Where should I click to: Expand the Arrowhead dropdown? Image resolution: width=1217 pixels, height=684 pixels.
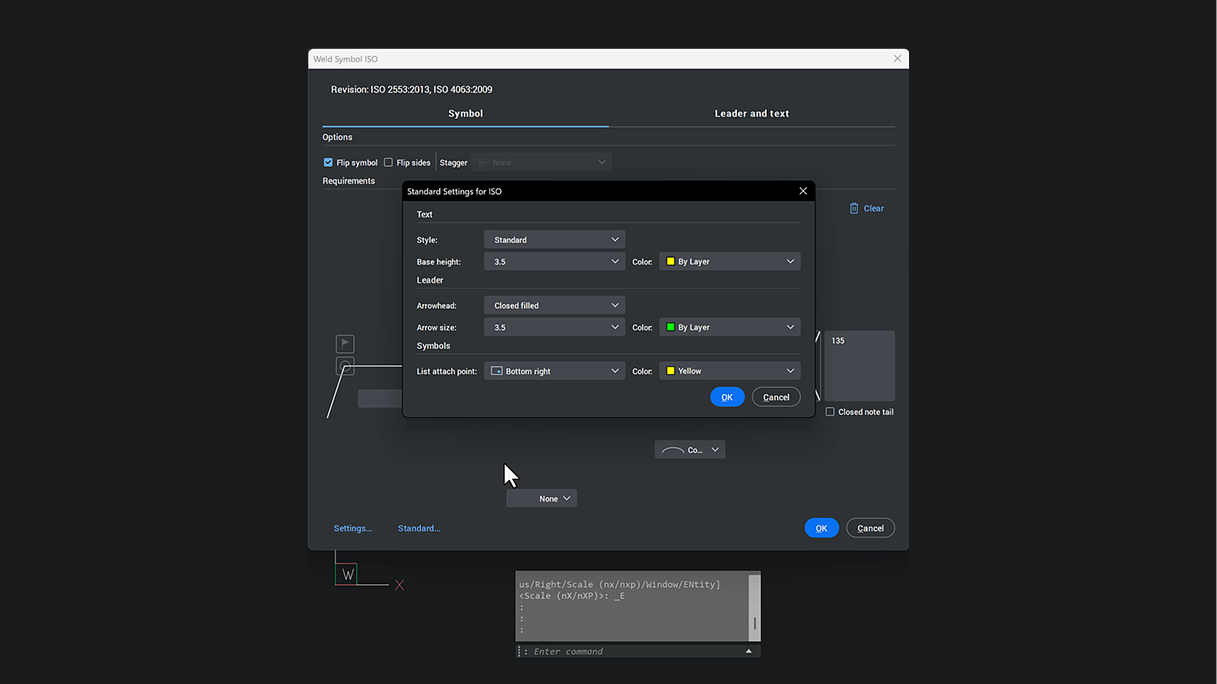coord(555,305)
